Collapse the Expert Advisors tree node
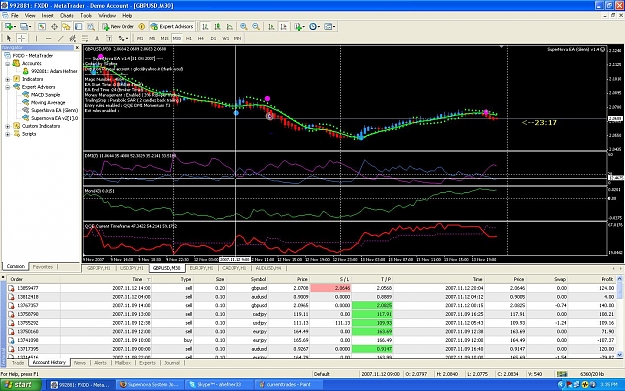Viewport: 625px width, 391px height. coord(8,87)
